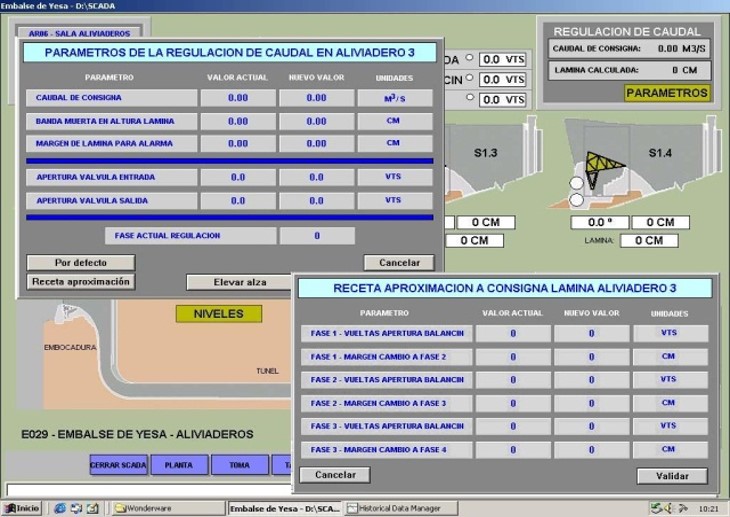Click the 'LAMINA CALCULADA: 0 CM' readout
Viewport: 730px width, 517px height.
(x=629, y=70)
